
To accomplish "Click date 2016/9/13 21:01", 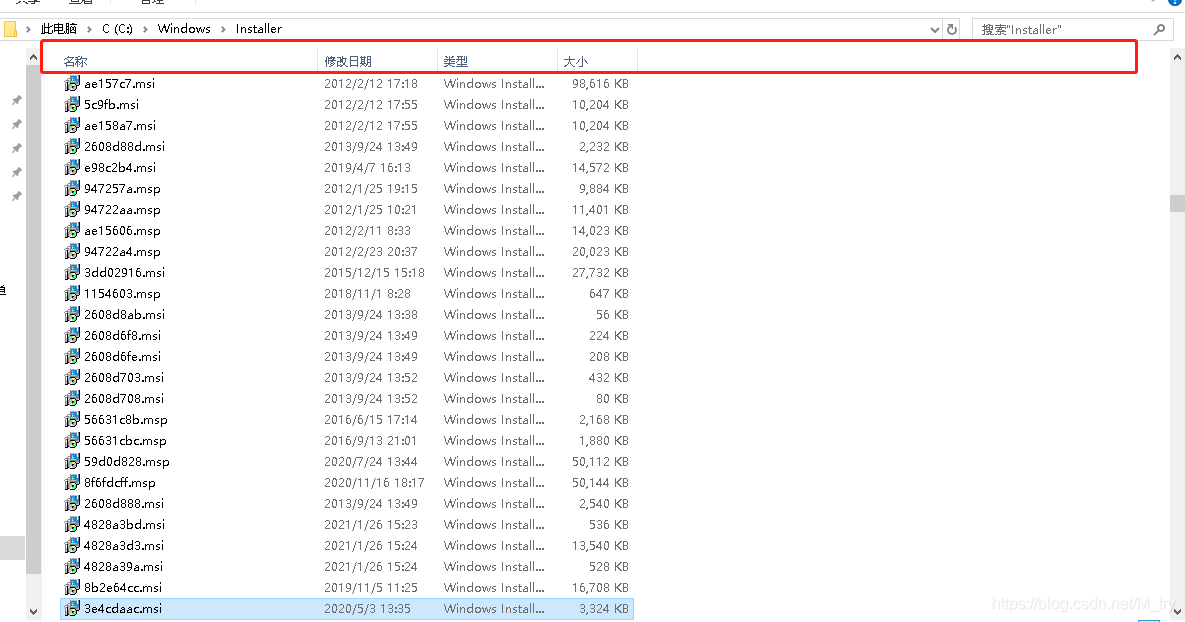I will (370, 441).
